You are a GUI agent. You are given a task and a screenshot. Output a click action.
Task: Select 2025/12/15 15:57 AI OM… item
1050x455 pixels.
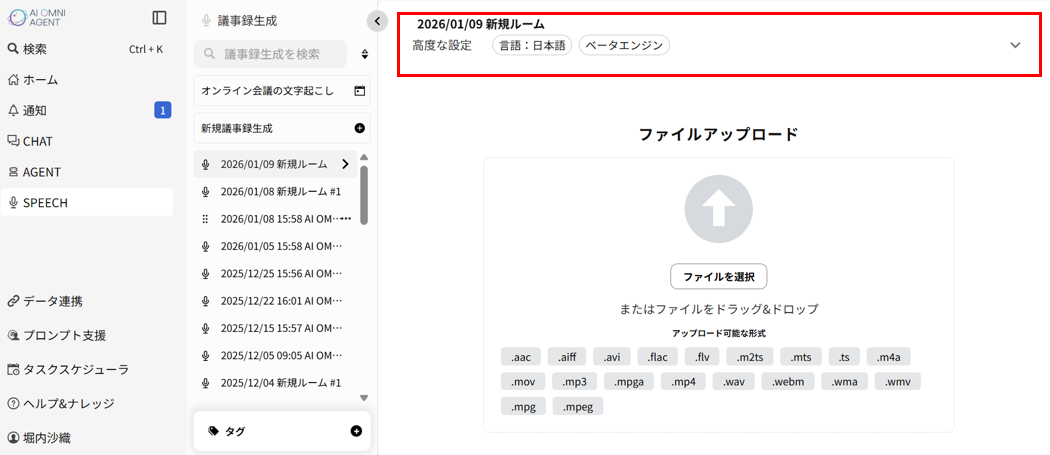click(275, 328)
